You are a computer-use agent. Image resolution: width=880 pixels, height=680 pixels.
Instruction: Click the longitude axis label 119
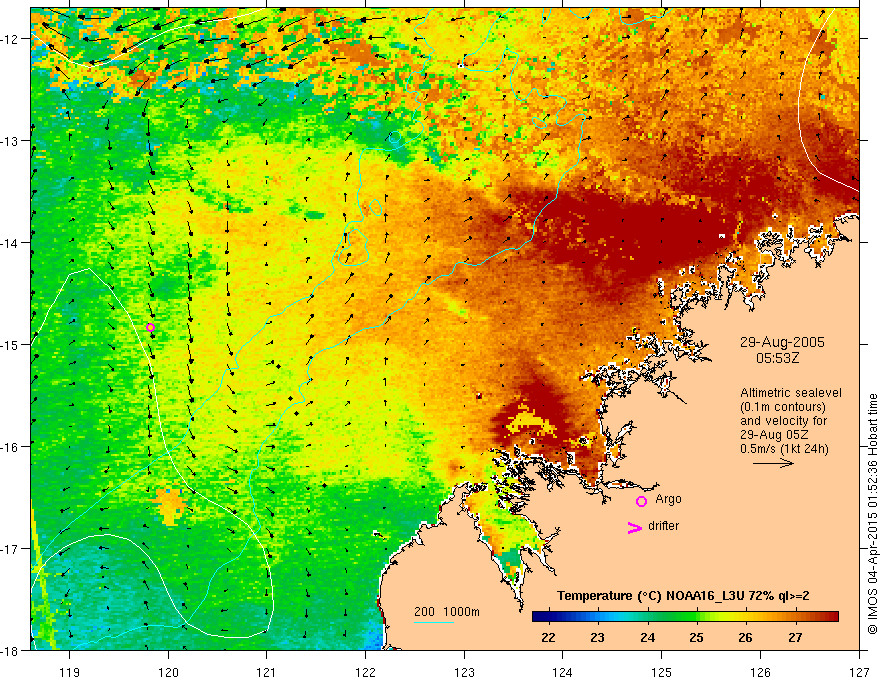70,672
